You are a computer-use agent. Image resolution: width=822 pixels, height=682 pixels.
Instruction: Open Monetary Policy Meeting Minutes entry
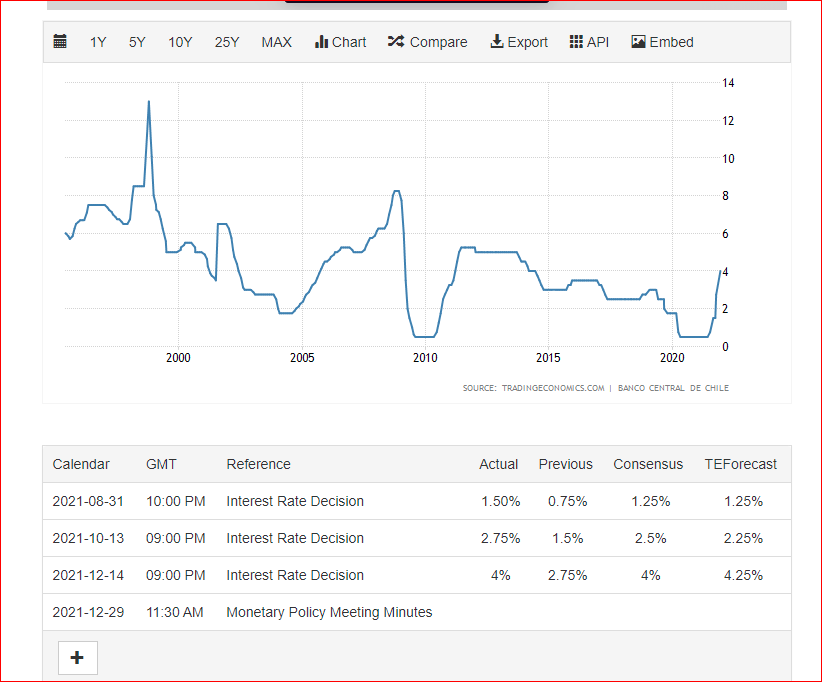coord(329,612)
